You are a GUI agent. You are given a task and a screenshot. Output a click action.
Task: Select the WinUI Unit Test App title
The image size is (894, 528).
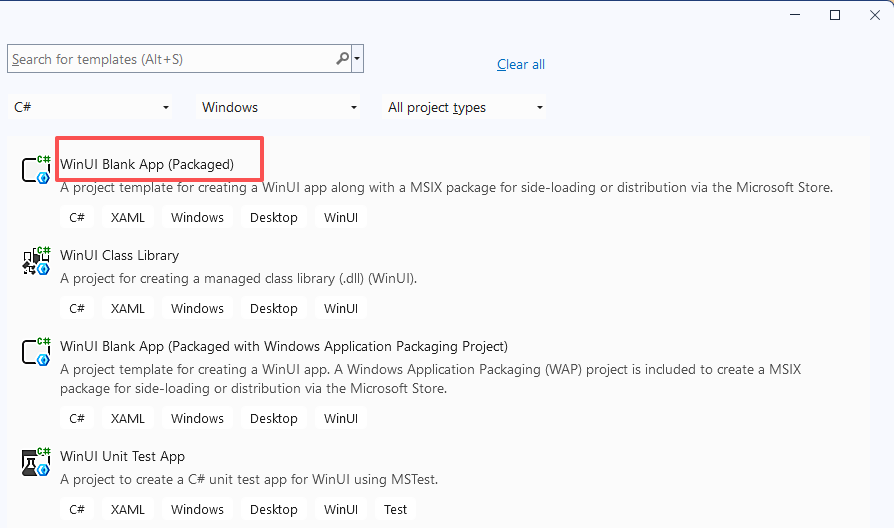[x=122, y=456]
